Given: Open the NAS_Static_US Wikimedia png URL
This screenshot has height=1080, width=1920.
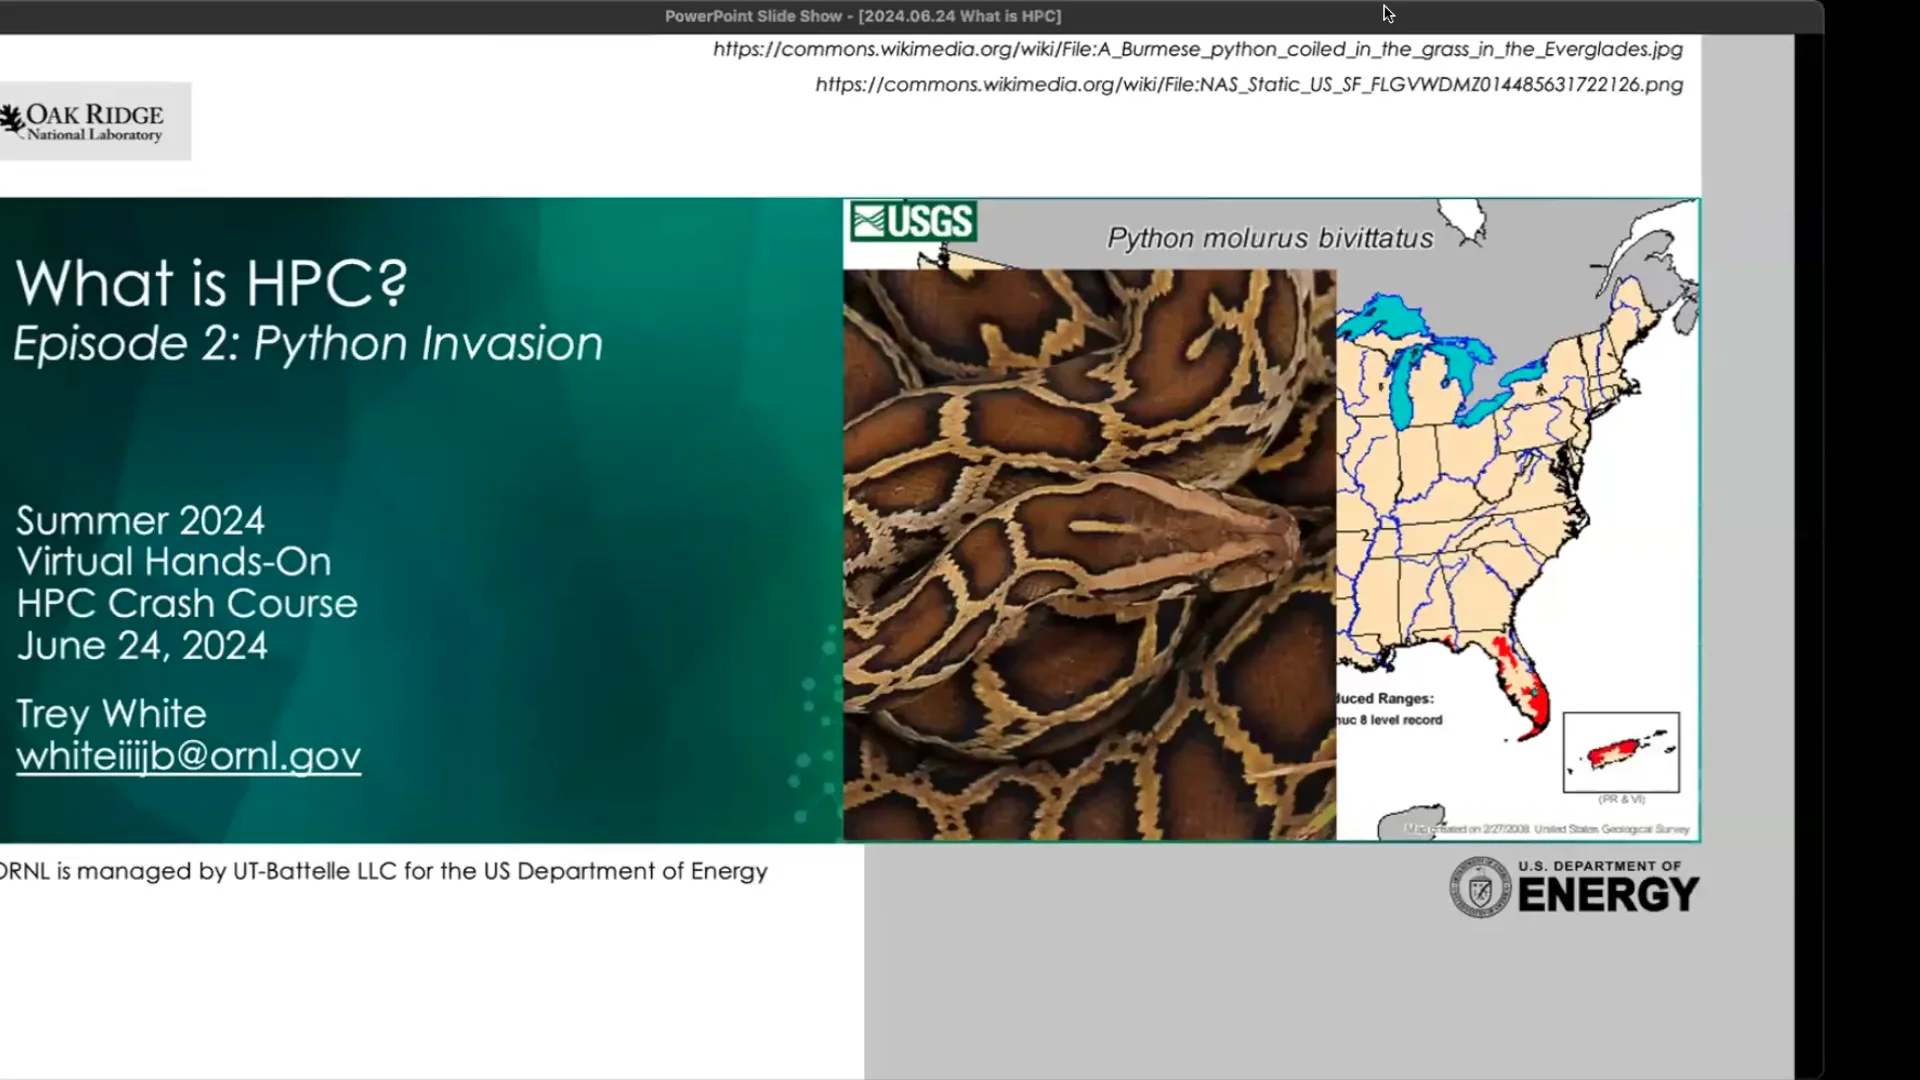Looking at the screenshot, I should (x=1248, y=85).
